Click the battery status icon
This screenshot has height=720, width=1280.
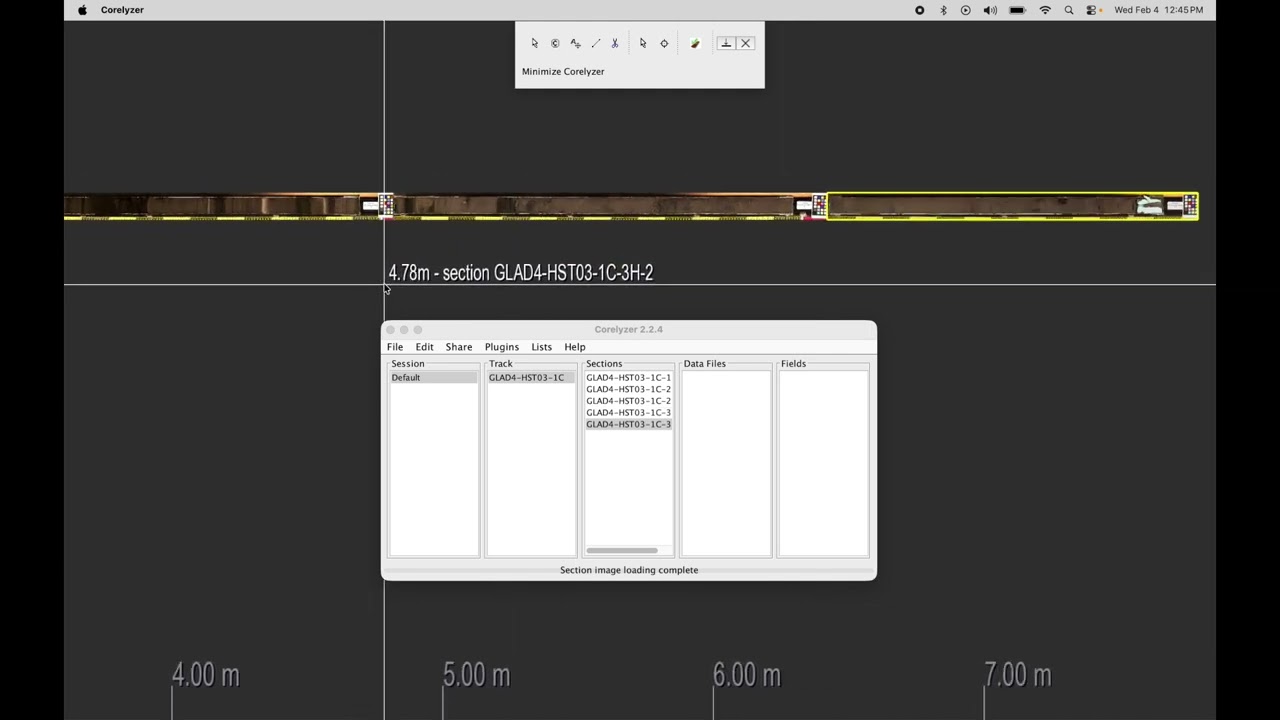click(x=1017, y=10)
